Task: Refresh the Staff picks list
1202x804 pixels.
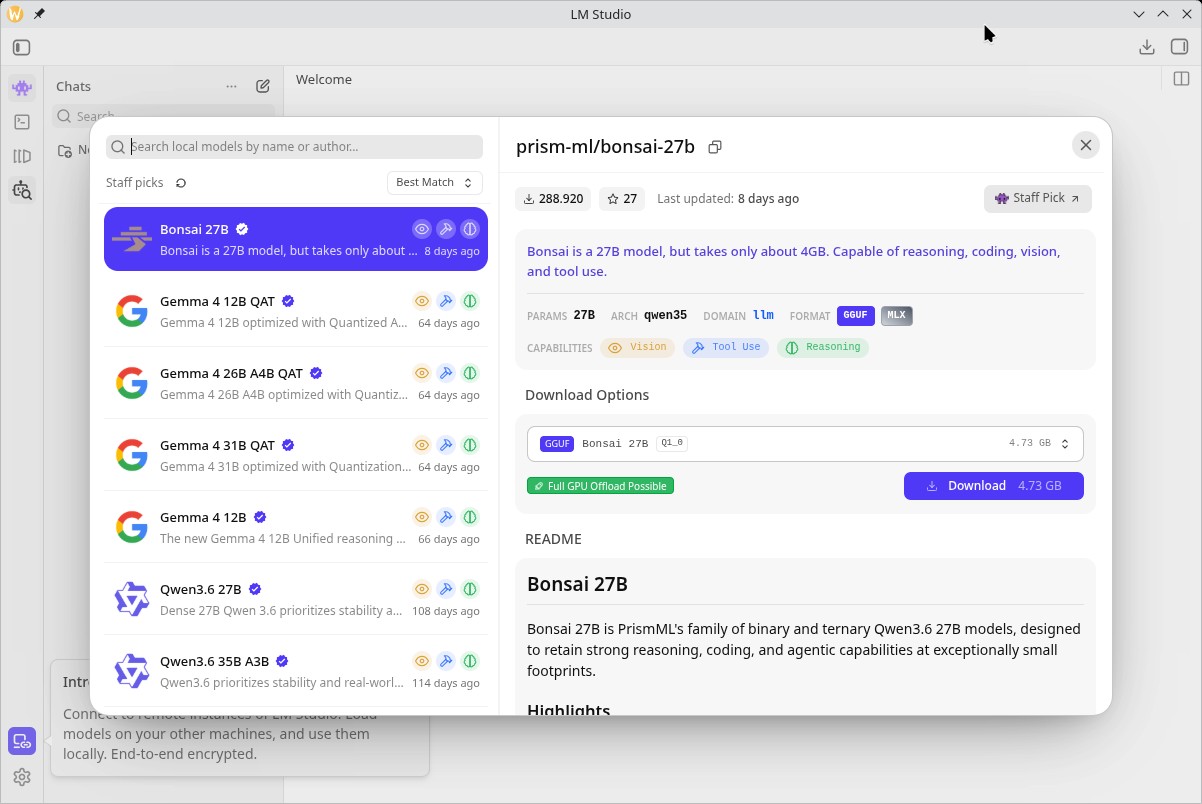Action: point(181,183)
